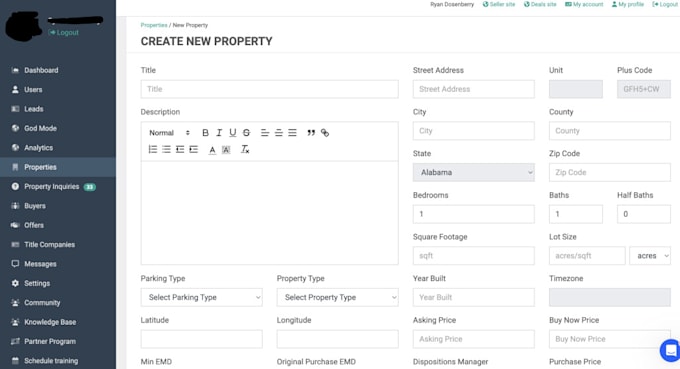Open the text color picker
Image resolution: width=680 pixels, height=369 pixels.
[x=212, y=150]
